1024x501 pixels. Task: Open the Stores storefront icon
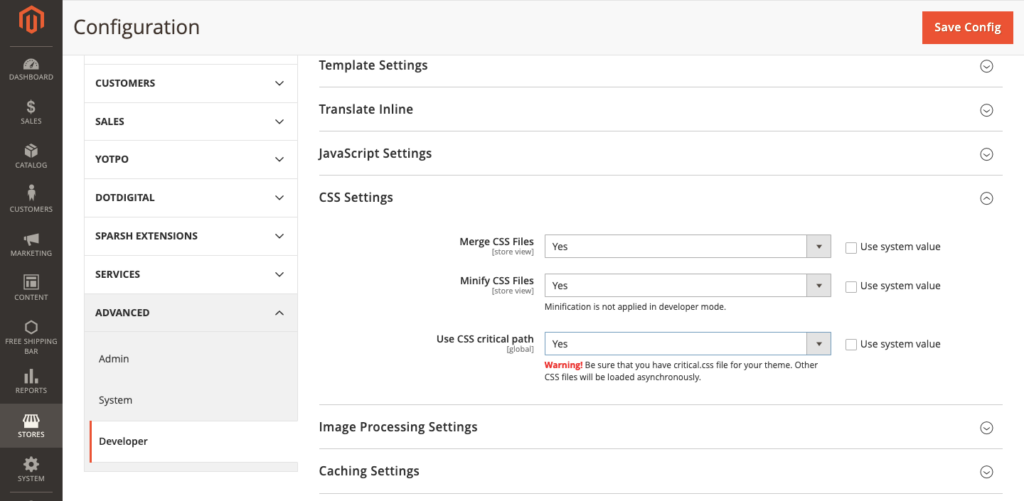point(31,420)
